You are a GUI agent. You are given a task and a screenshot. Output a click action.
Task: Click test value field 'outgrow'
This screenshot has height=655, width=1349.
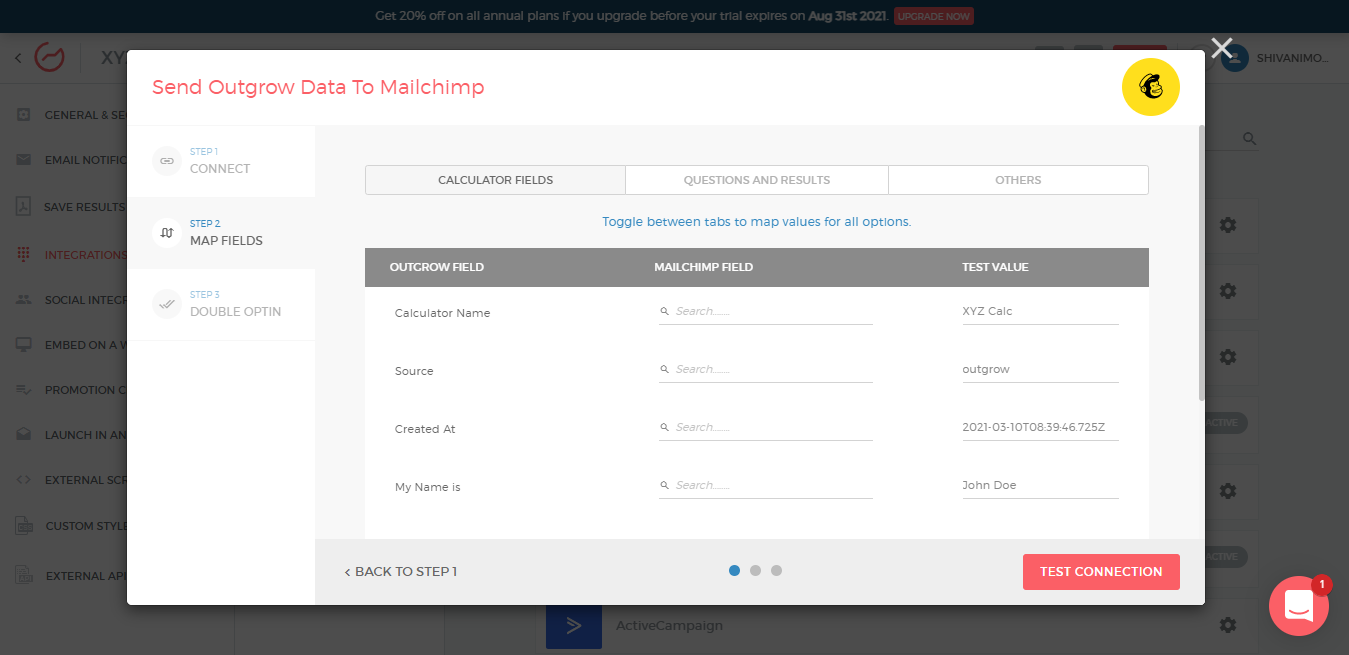pyautogui.click(x=1040, y=370)
